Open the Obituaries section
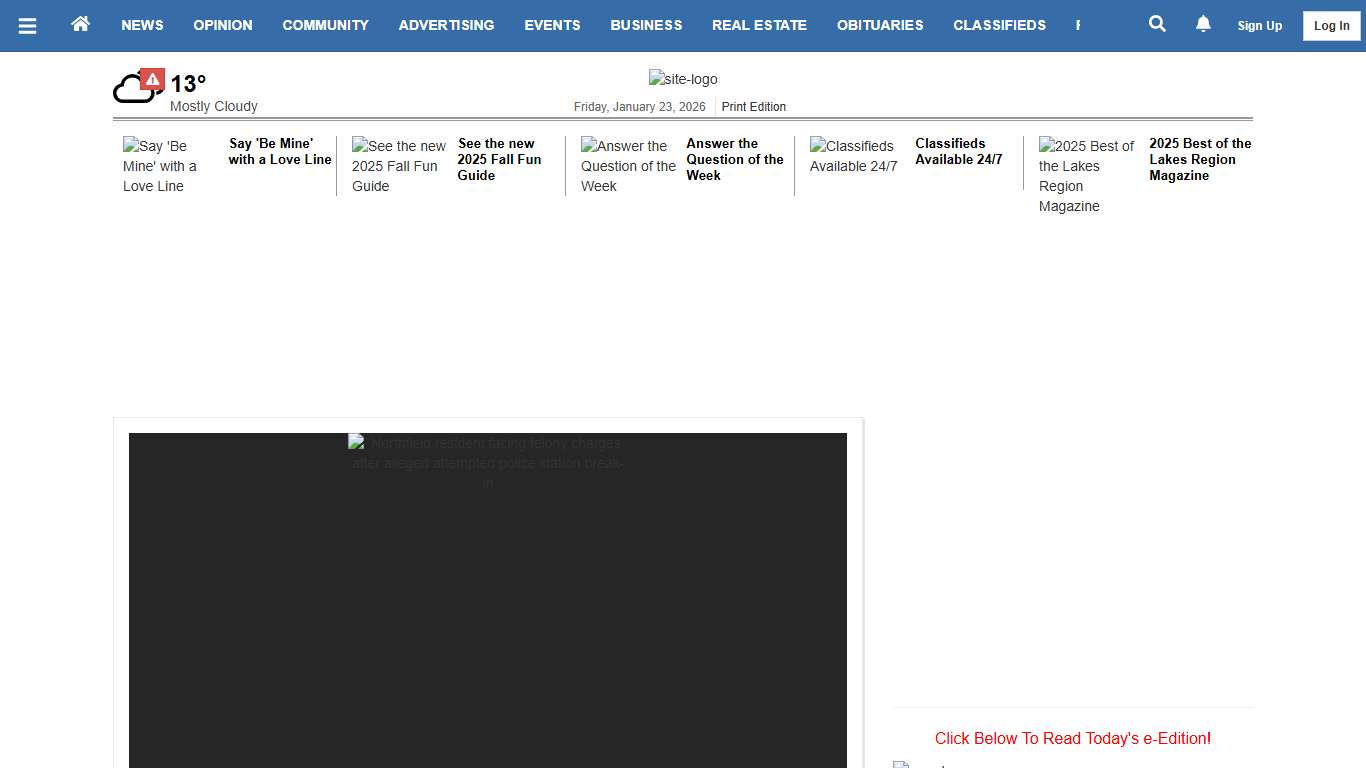The width and height of the screenshot is (1366, 768). 880,25
